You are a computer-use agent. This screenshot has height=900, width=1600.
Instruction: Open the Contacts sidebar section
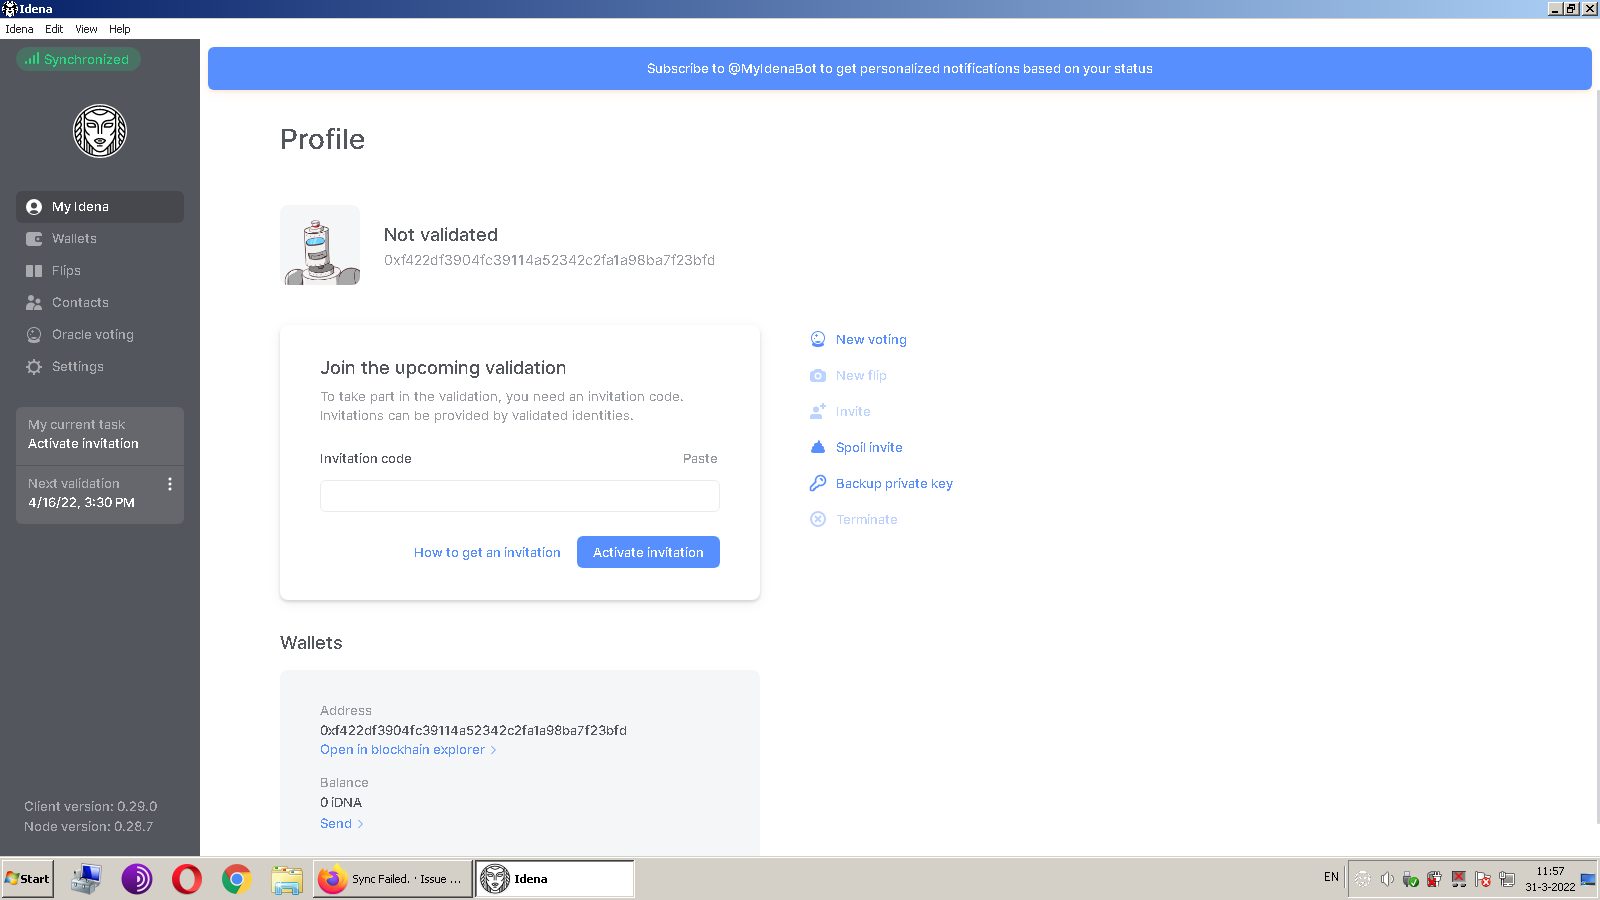coord(99,303)
